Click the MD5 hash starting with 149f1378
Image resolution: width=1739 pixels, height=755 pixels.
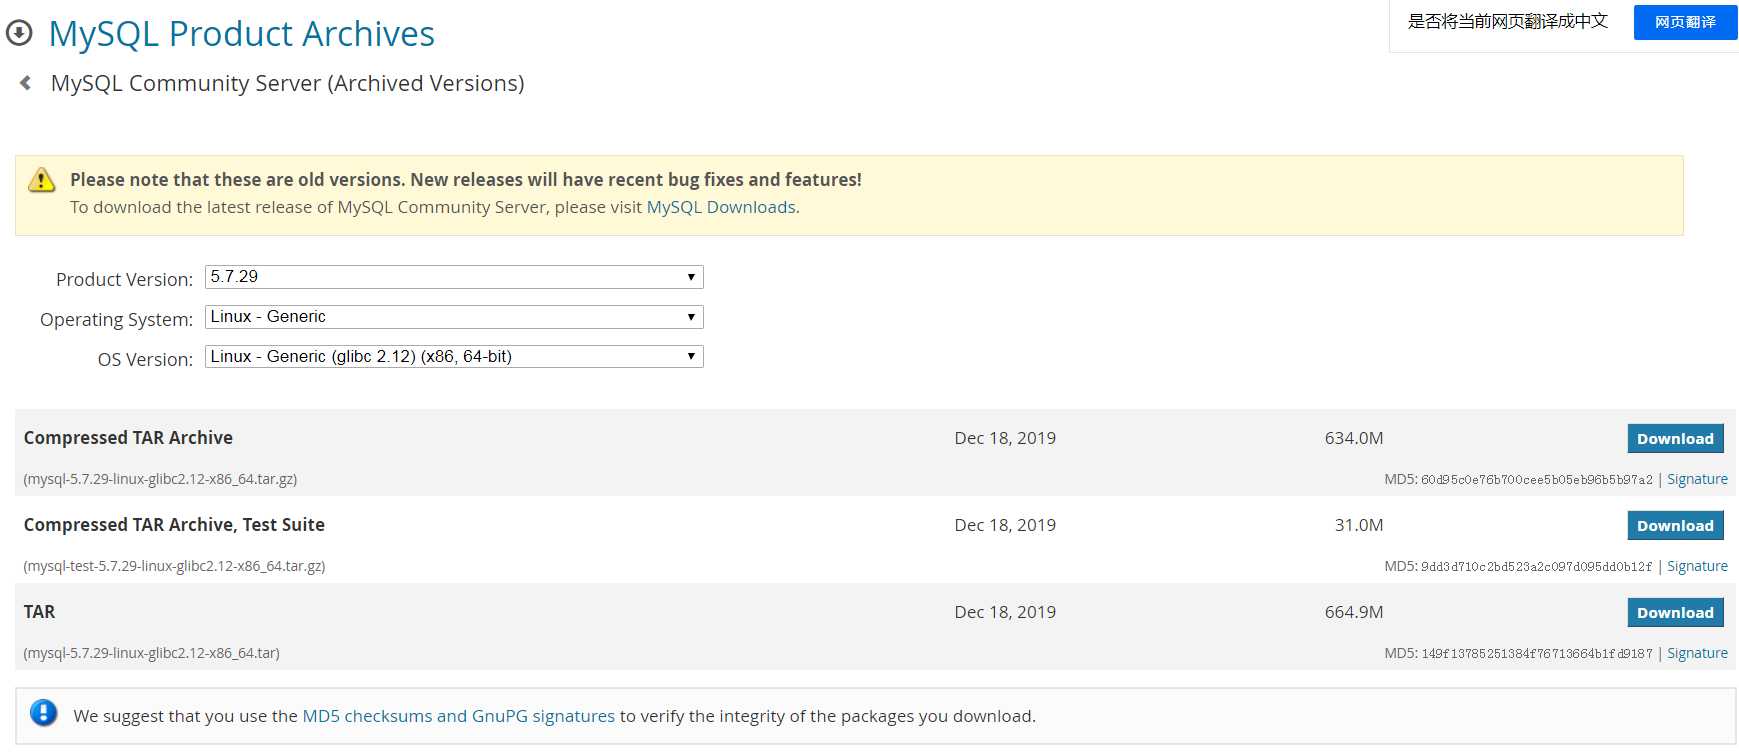[x=1537, y=654]
